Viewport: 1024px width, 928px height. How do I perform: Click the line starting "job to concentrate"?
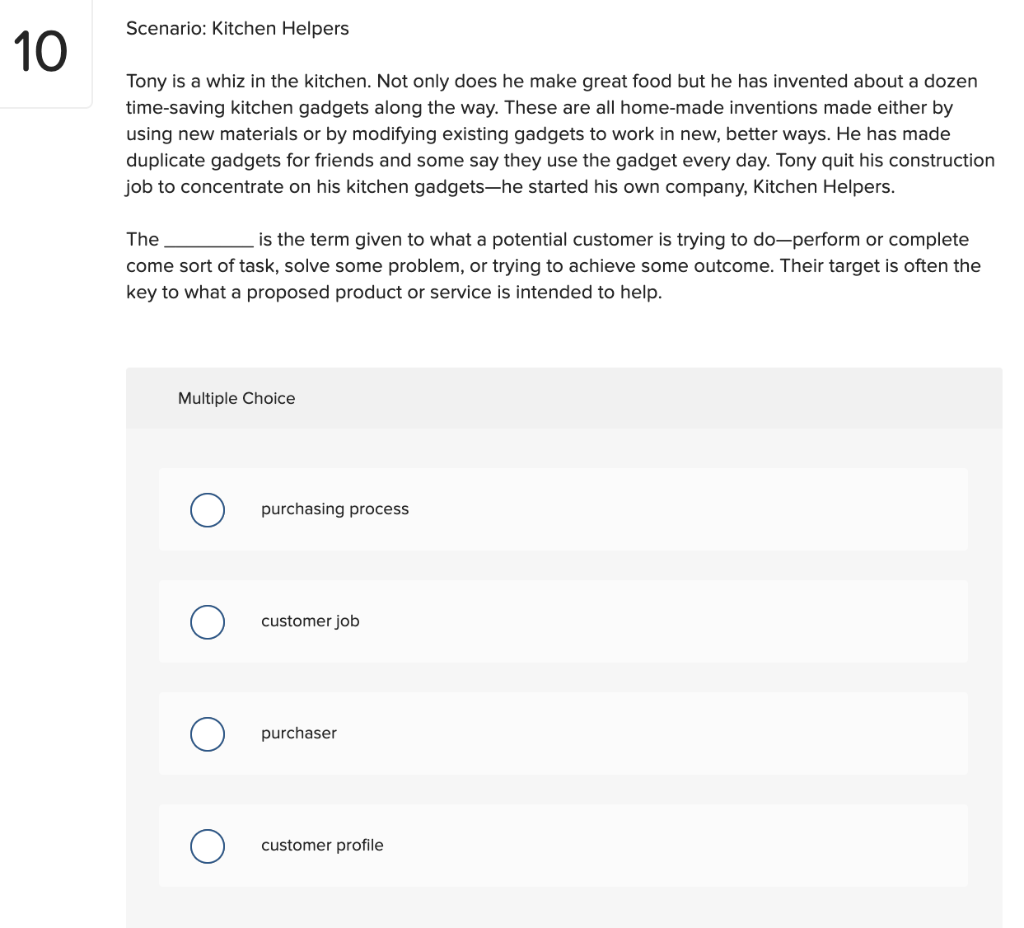pyautogui.click(x=510, y=186)
